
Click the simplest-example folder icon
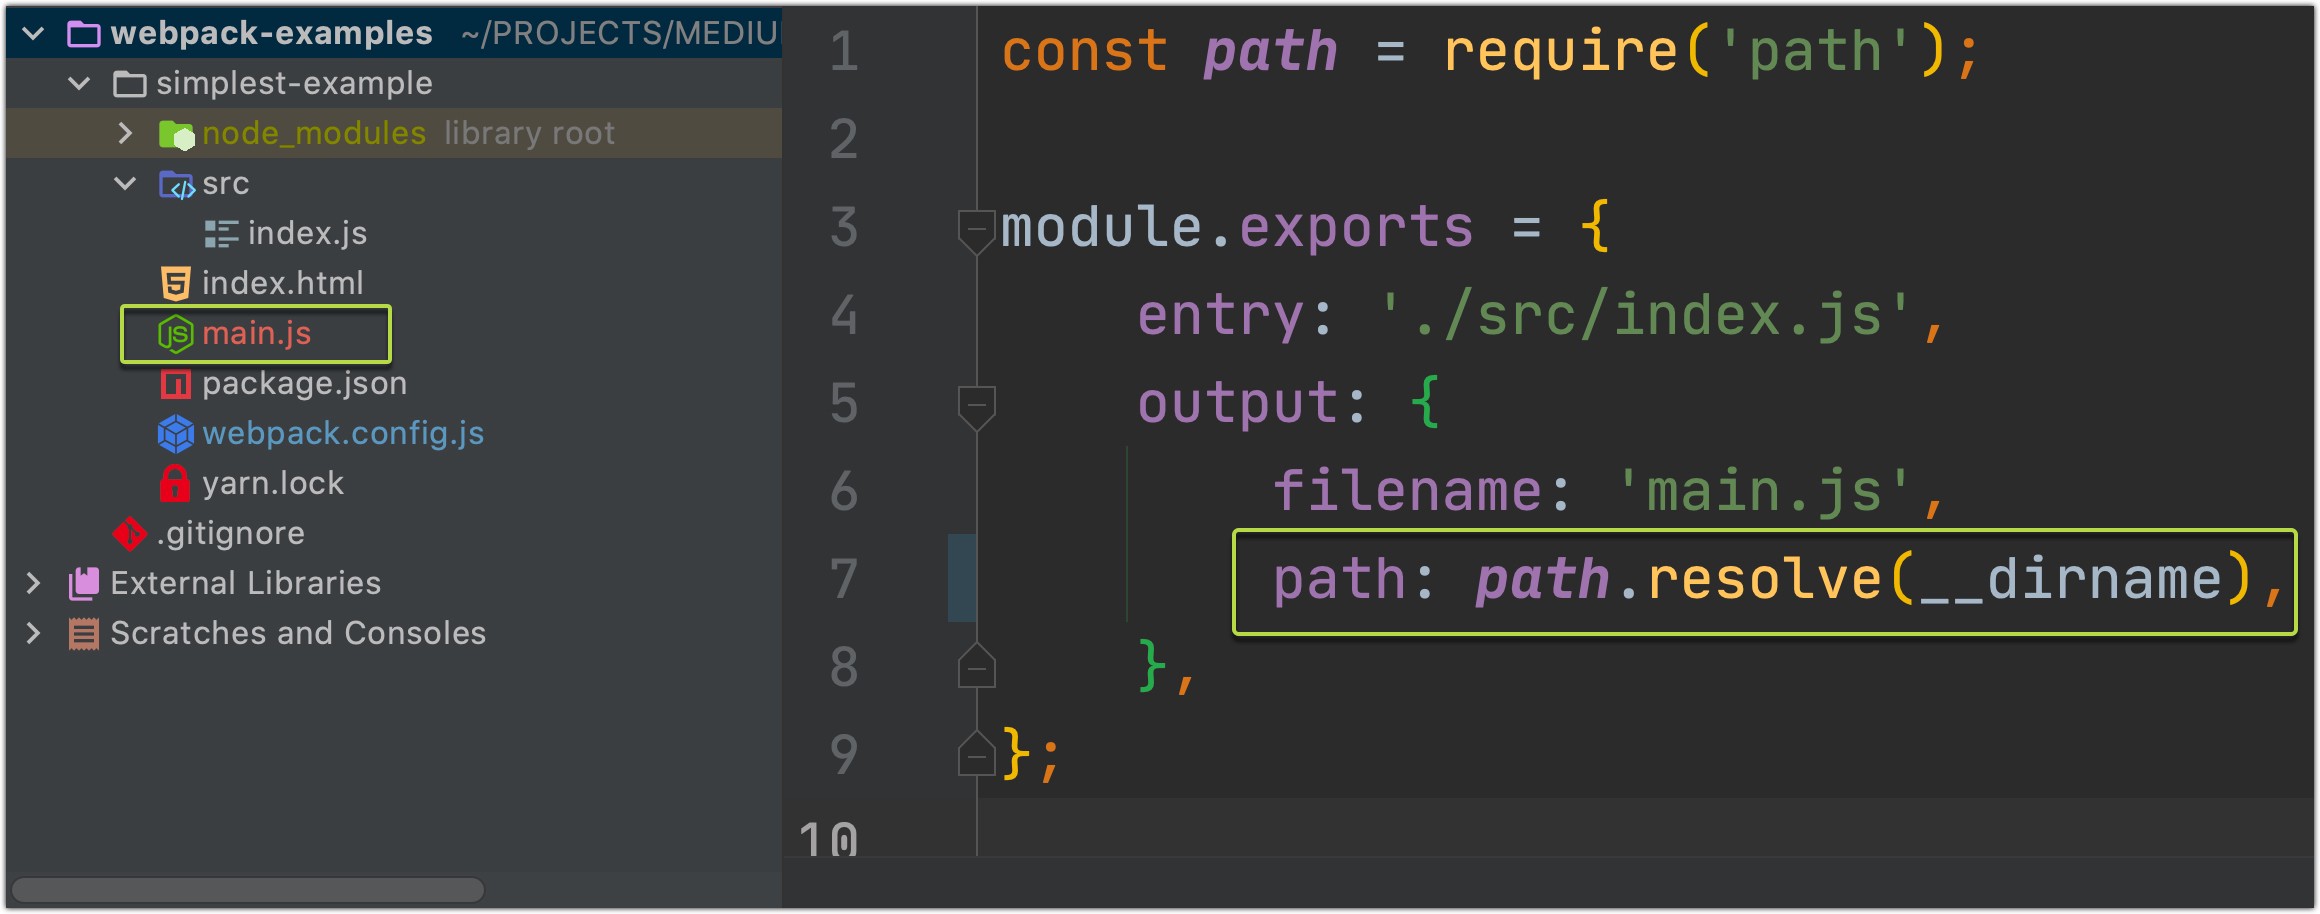[x=129, y=84]
